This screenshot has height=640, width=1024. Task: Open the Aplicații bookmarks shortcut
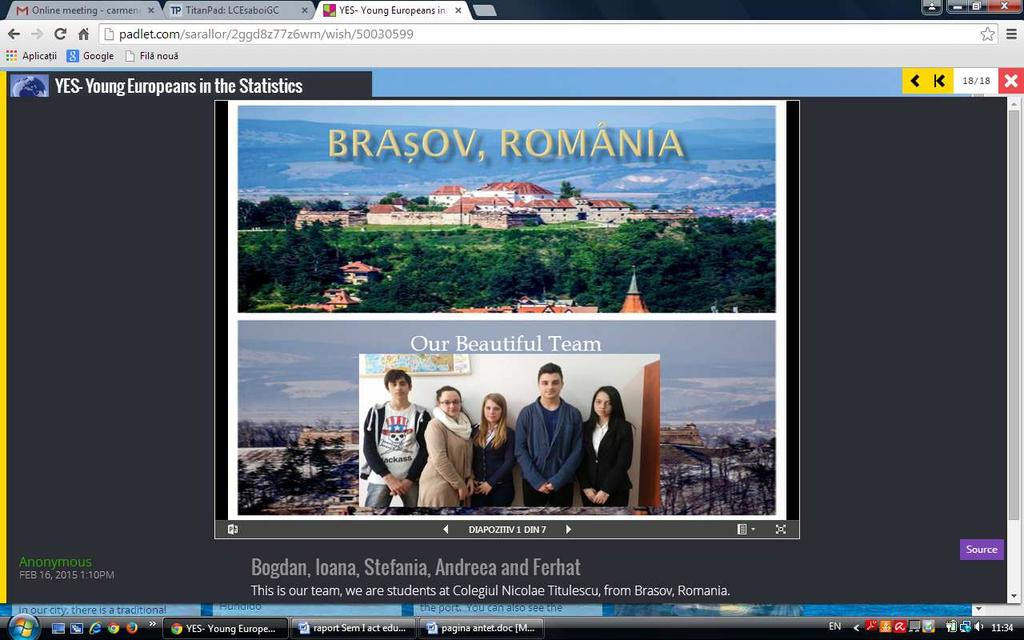pos(31,56)
